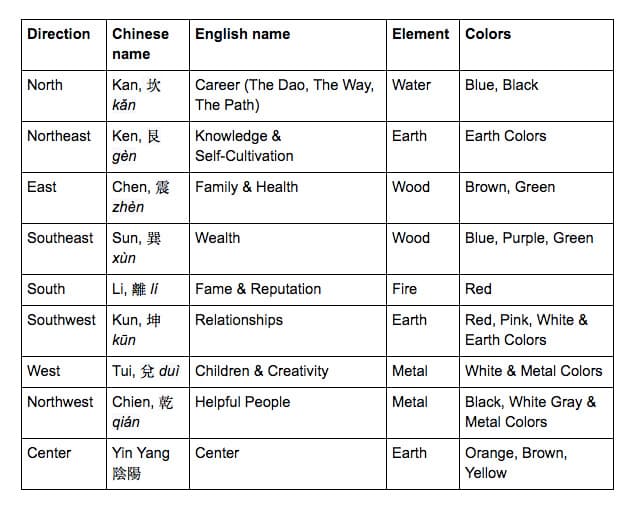Image resolution: width=633 pixels, height=506 pixels.
Task: Click the "North" direction cell
Action: pos(45,85)
